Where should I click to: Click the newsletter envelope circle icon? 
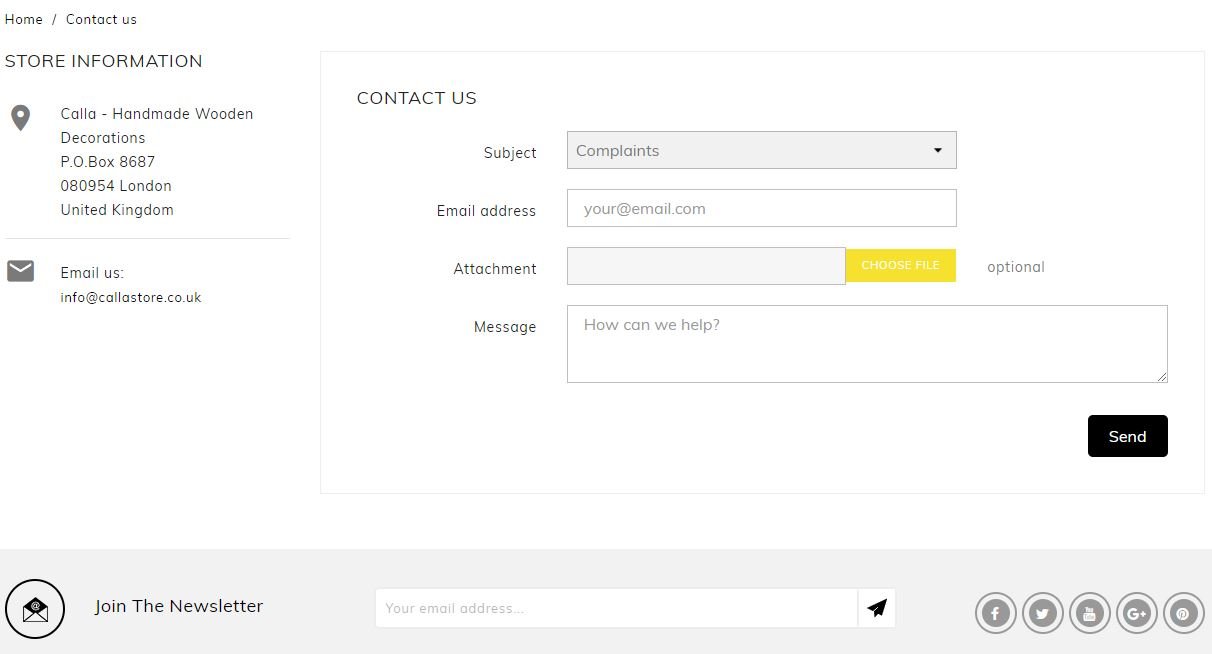tap(35, 608)
